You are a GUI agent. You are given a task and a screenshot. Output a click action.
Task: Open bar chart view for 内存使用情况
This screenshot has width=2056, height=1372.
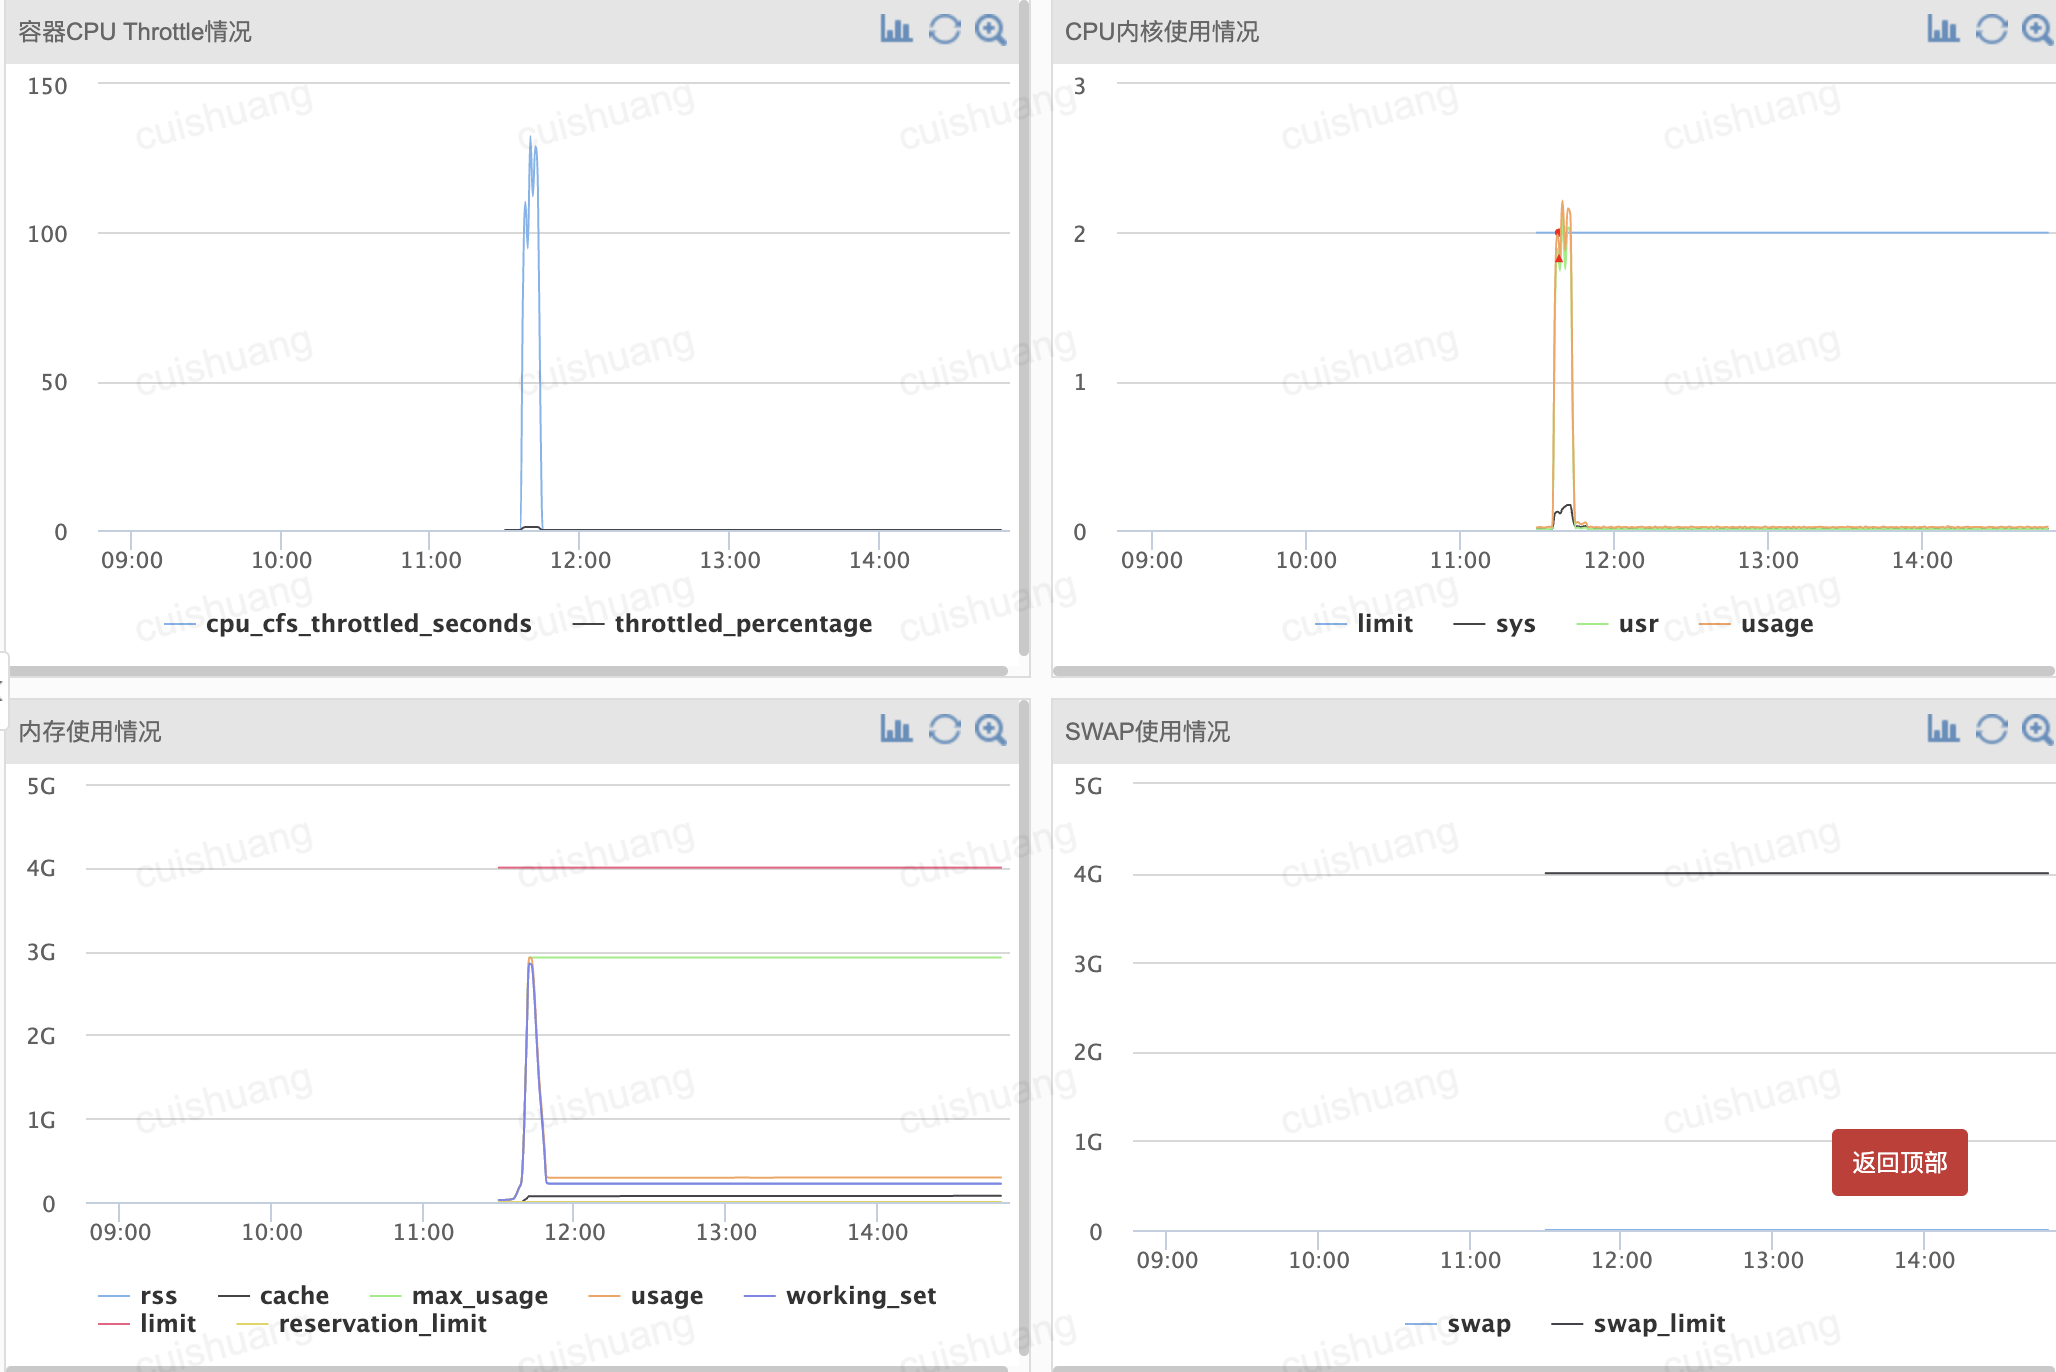click(x=896, y=730)
